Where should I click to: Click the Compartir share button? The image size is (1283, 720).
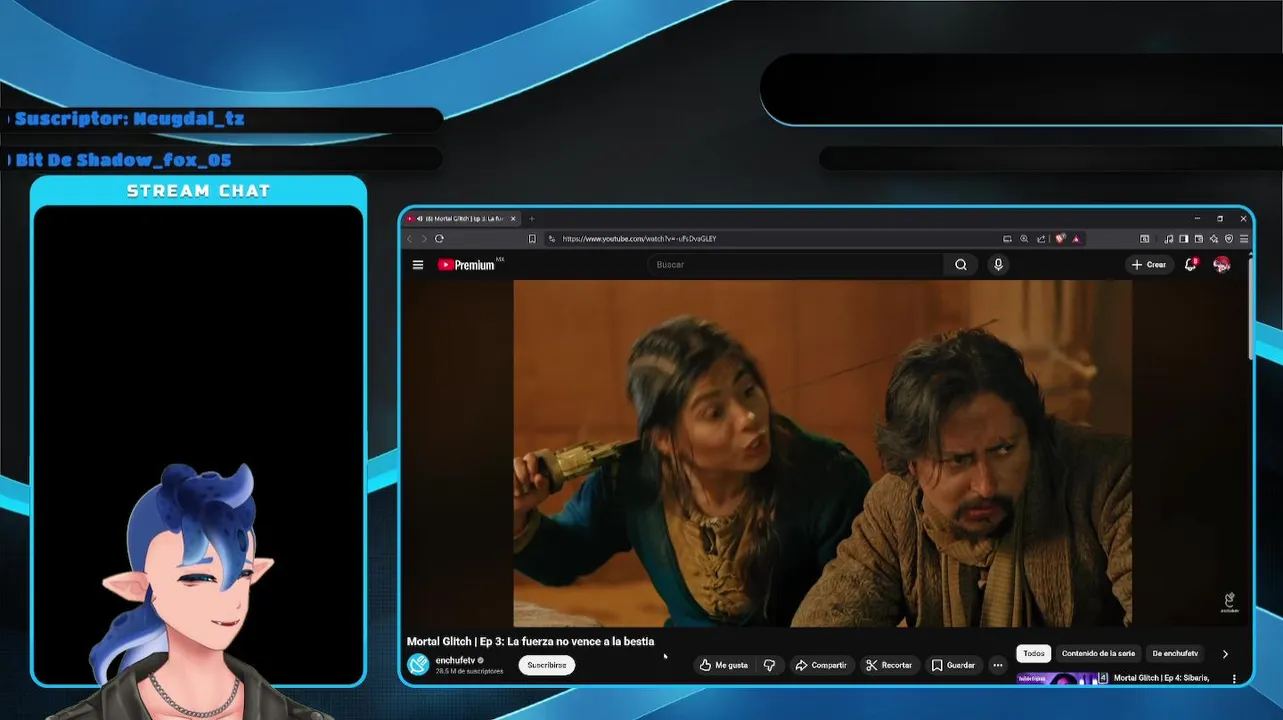click(x=821, y=665)
